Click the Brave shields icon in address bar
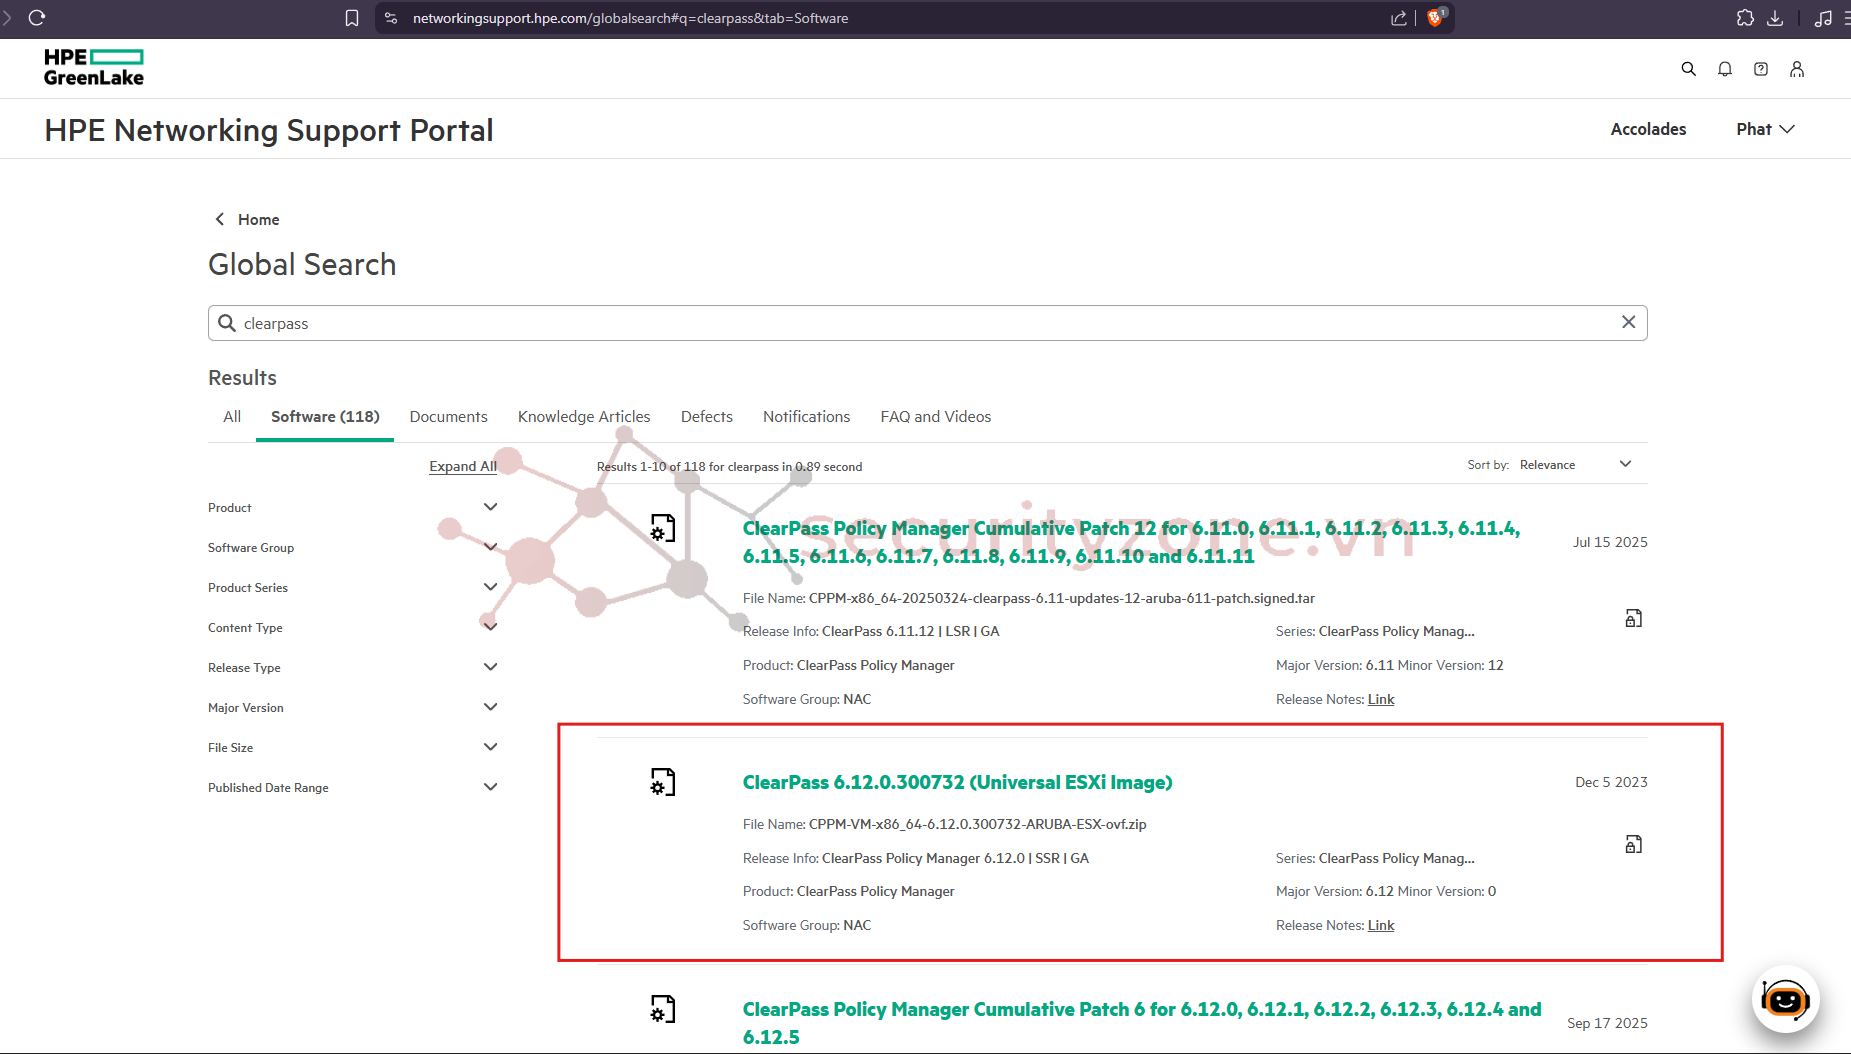 click(1435, 18)
